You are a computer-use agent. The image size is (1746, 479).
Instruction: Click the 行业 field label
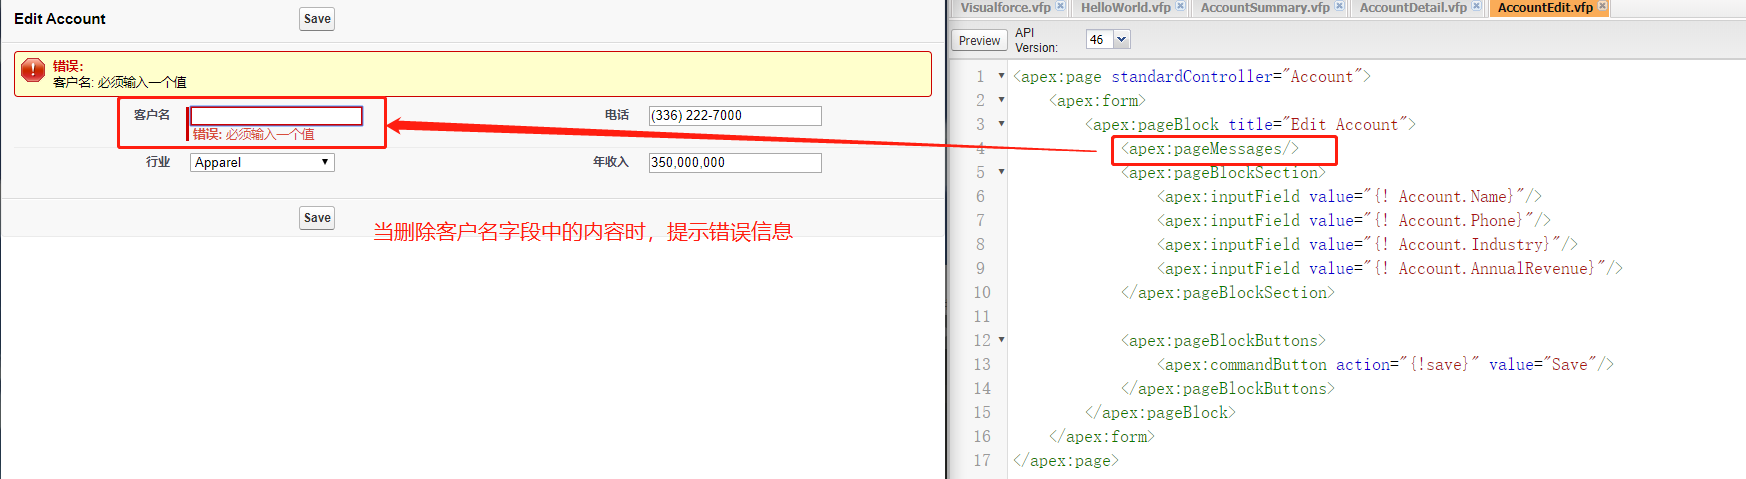pyautogui.click(x=158, y=162)
